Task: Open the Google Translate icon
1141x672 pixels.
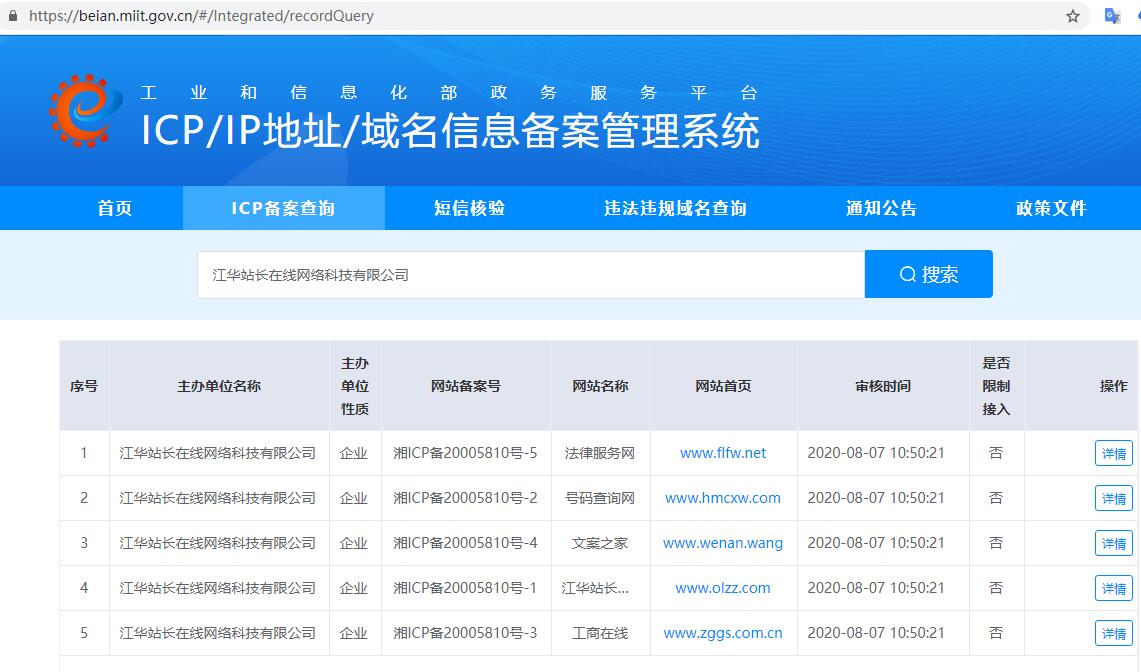Action: 1112,16
